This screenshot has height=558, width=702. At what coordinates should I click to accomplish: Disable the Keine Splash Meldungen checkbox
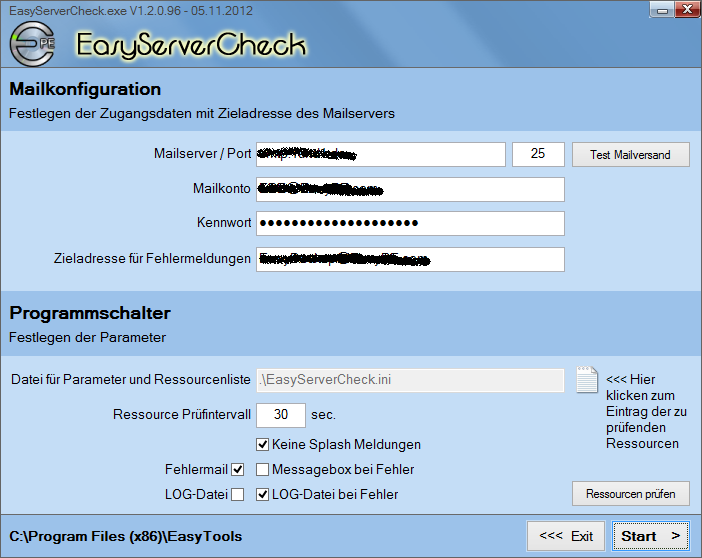click(264, 444)
